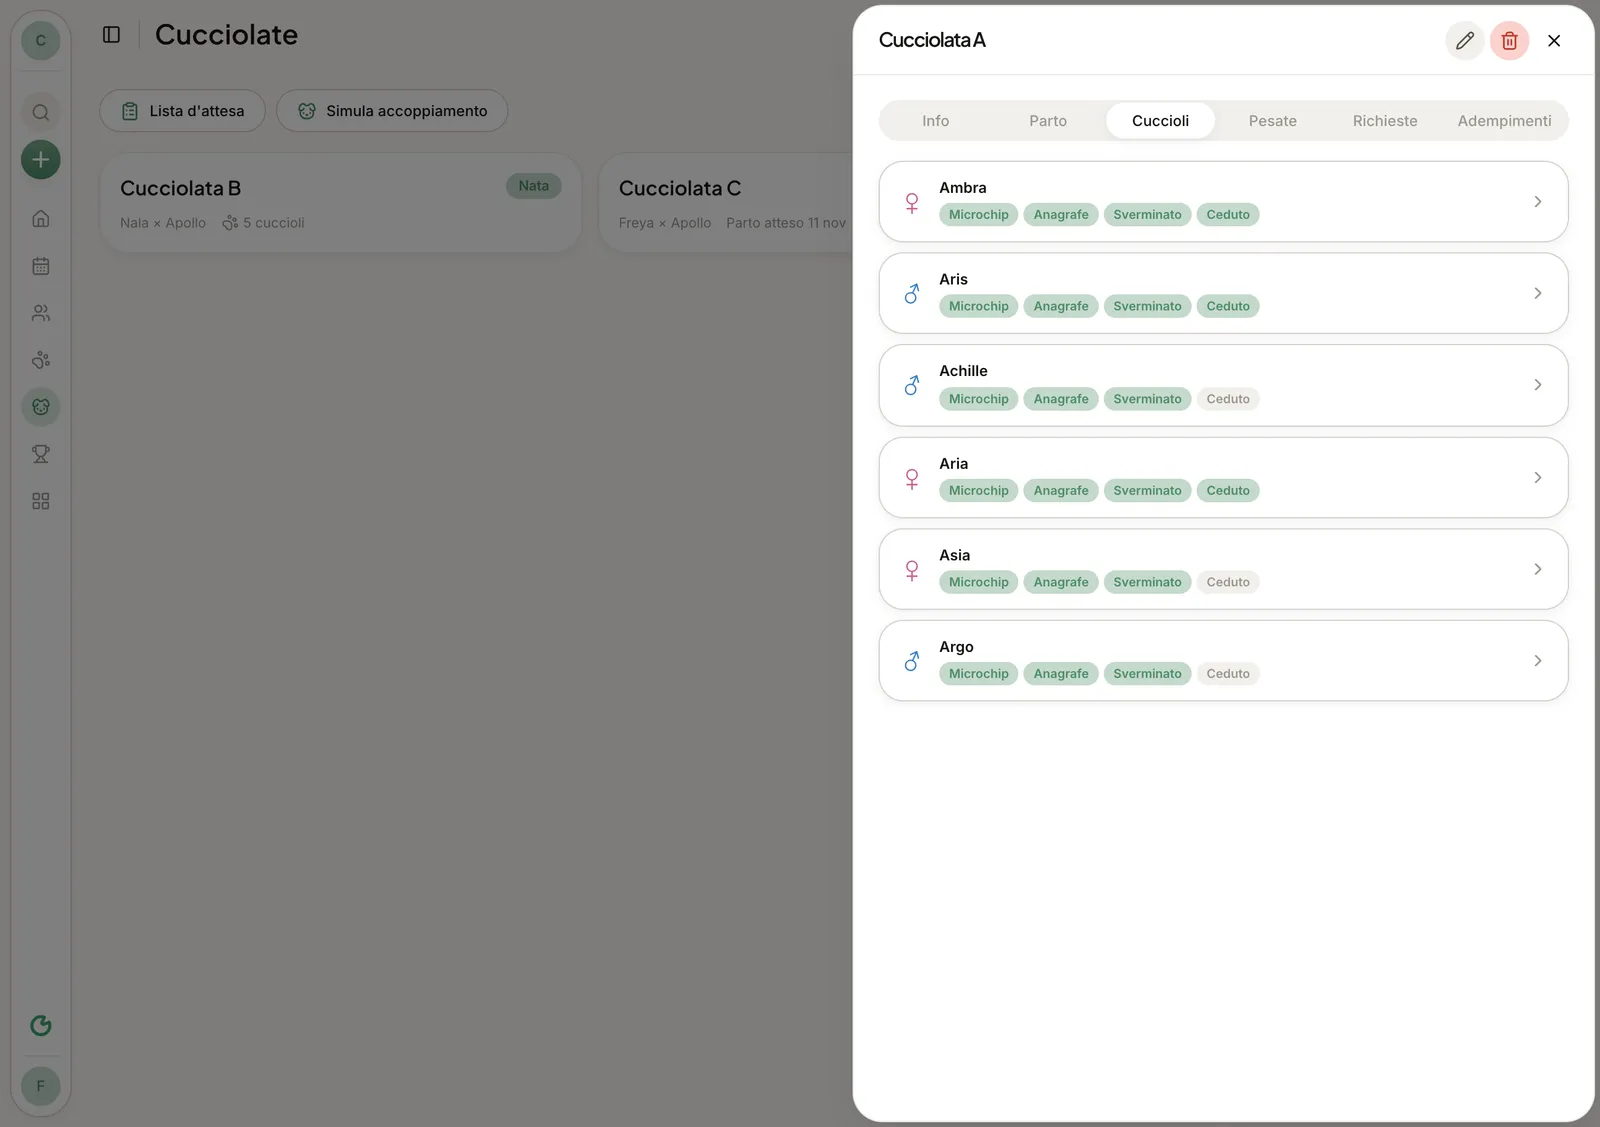Open the paw print icon in sidebar
The width and height of the screenshot is (1600, 1127).
[41, 360]
